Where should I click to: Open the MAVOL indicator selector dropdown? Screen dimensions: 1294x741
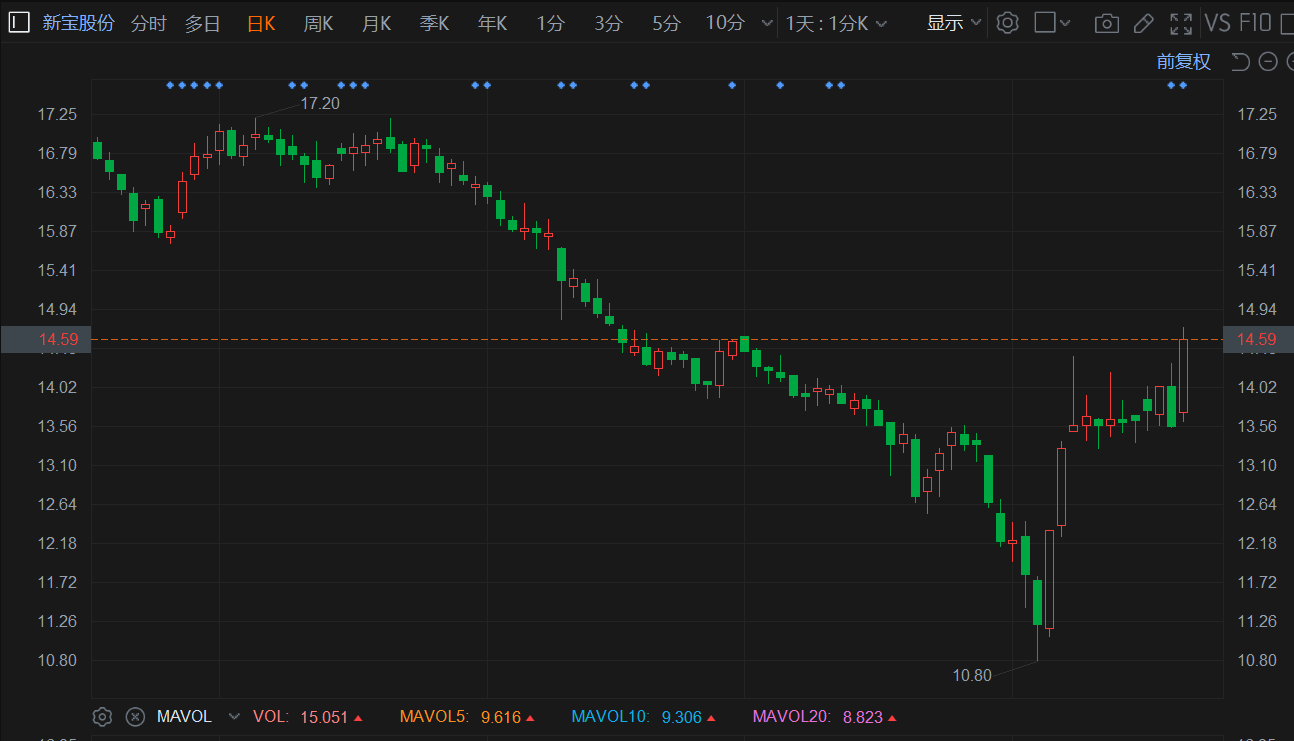pos(234,716)
